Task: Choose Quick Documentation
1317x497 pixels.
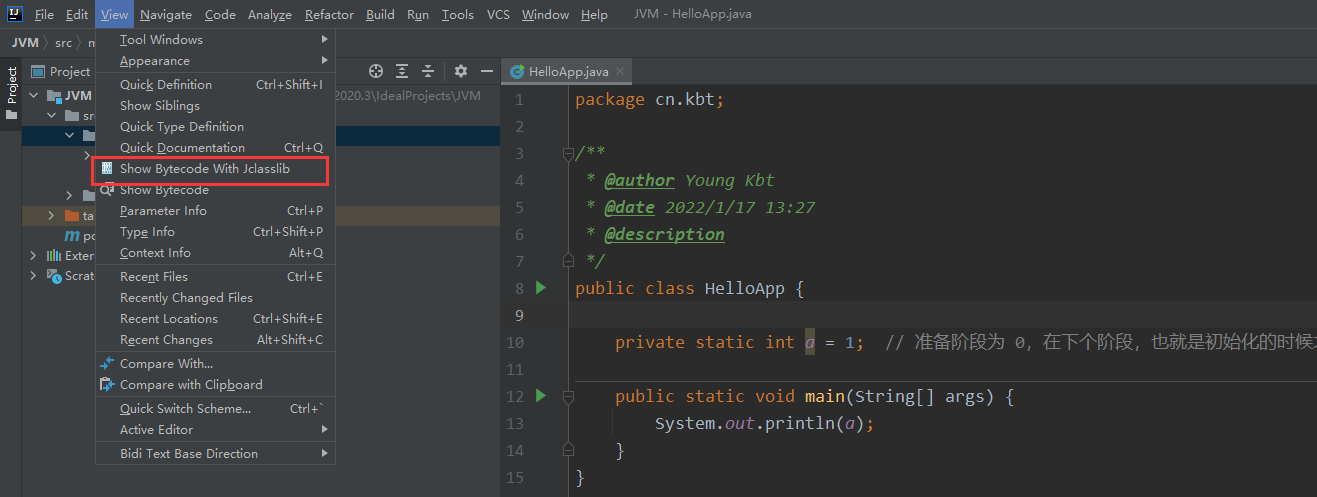Action: (215, 148)
